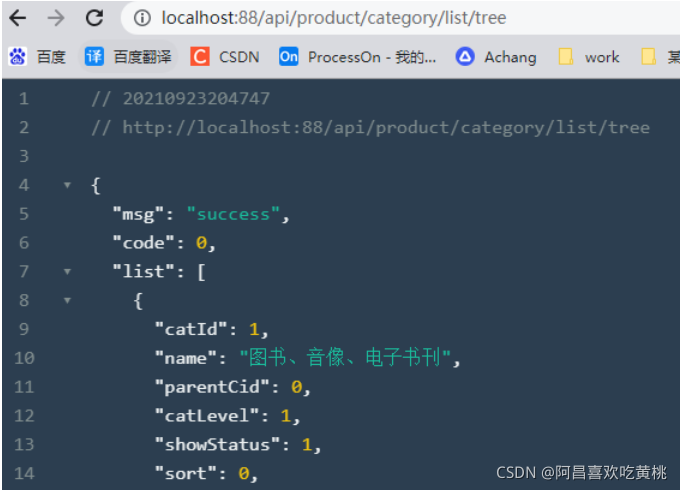Collapse the first list object on line 8

(x=67, y=301)
